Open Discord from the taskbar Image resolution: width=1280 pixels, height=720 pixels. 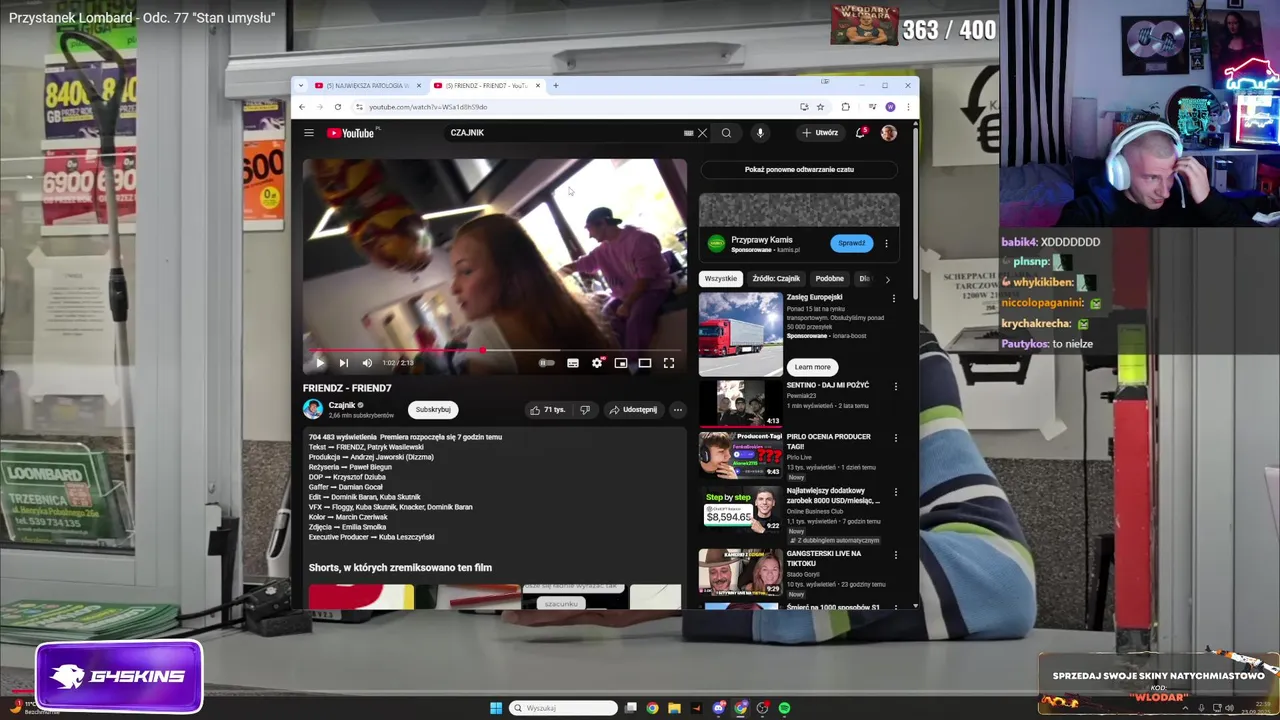(x=719, y=708)
